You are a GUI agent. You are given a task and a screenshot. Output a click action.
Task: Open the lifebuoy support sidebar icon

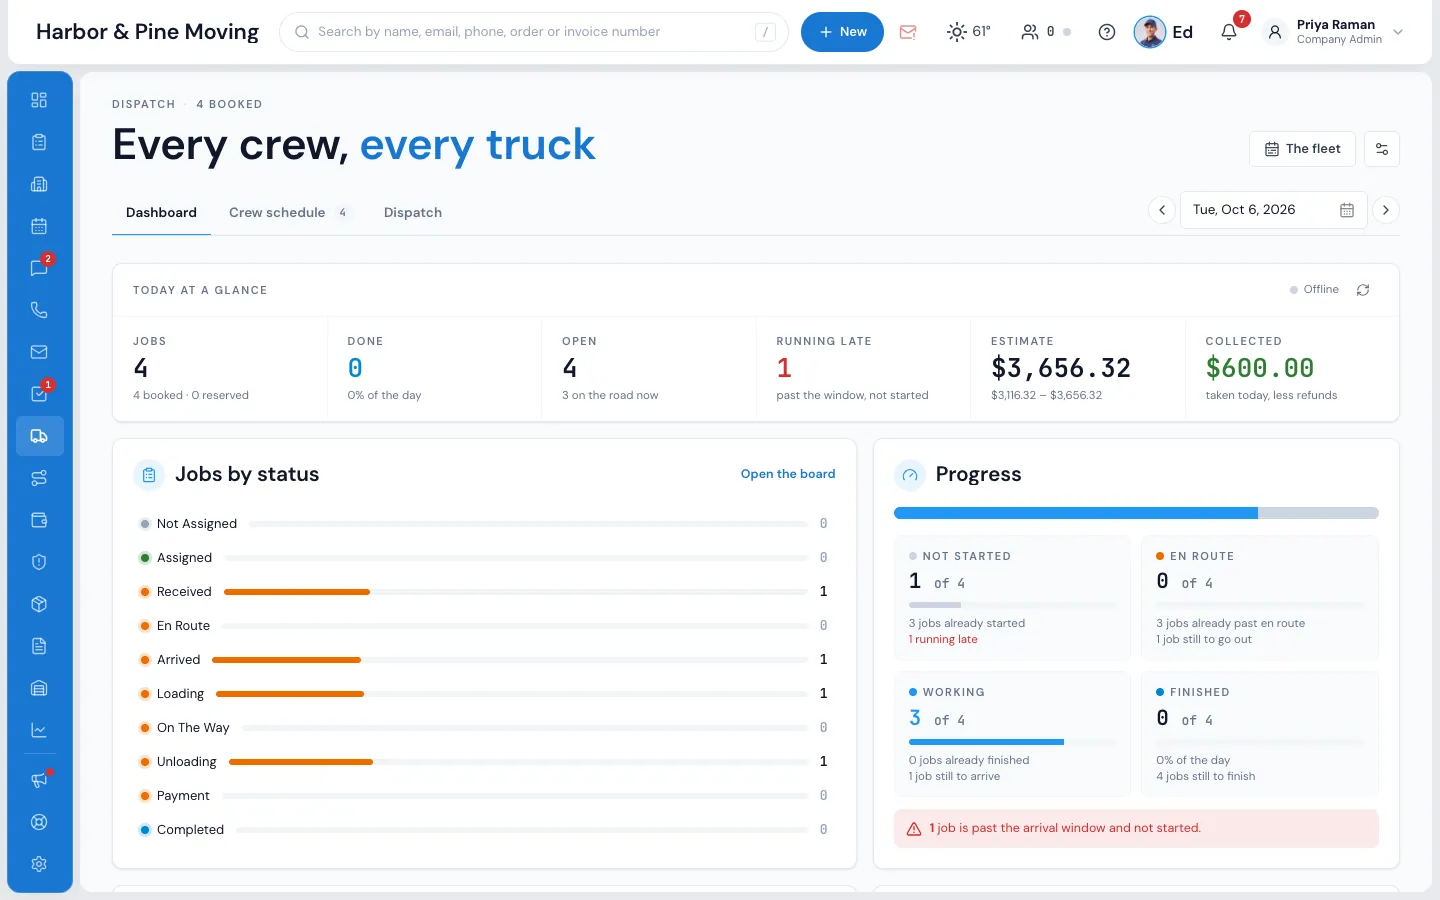(x=39, y=822)
